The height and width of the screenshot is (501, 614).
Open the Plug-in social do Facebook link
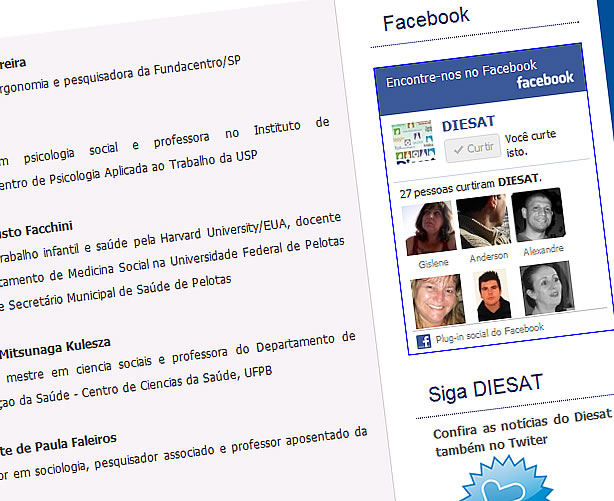click(489, 333)
